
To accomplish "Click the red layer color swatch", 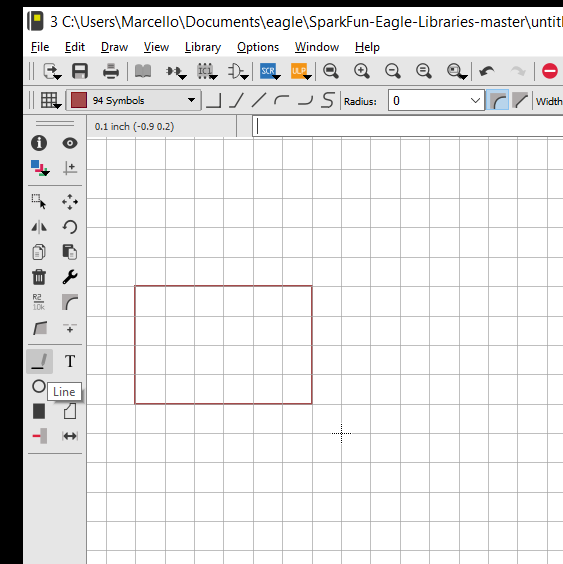I will coord(79,100).
